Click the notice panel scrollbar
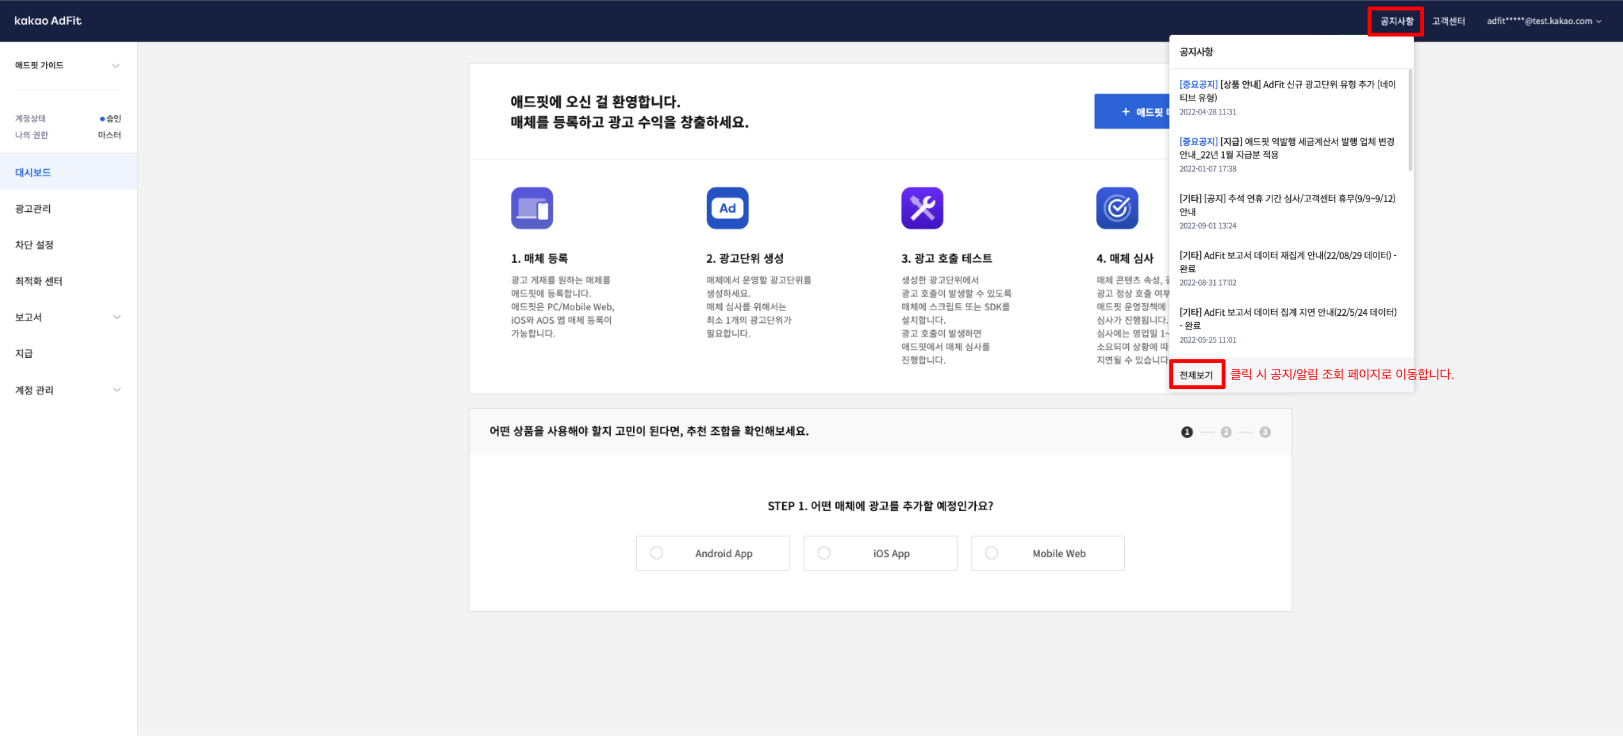 pyautogui.click(x=1410, y=120)
